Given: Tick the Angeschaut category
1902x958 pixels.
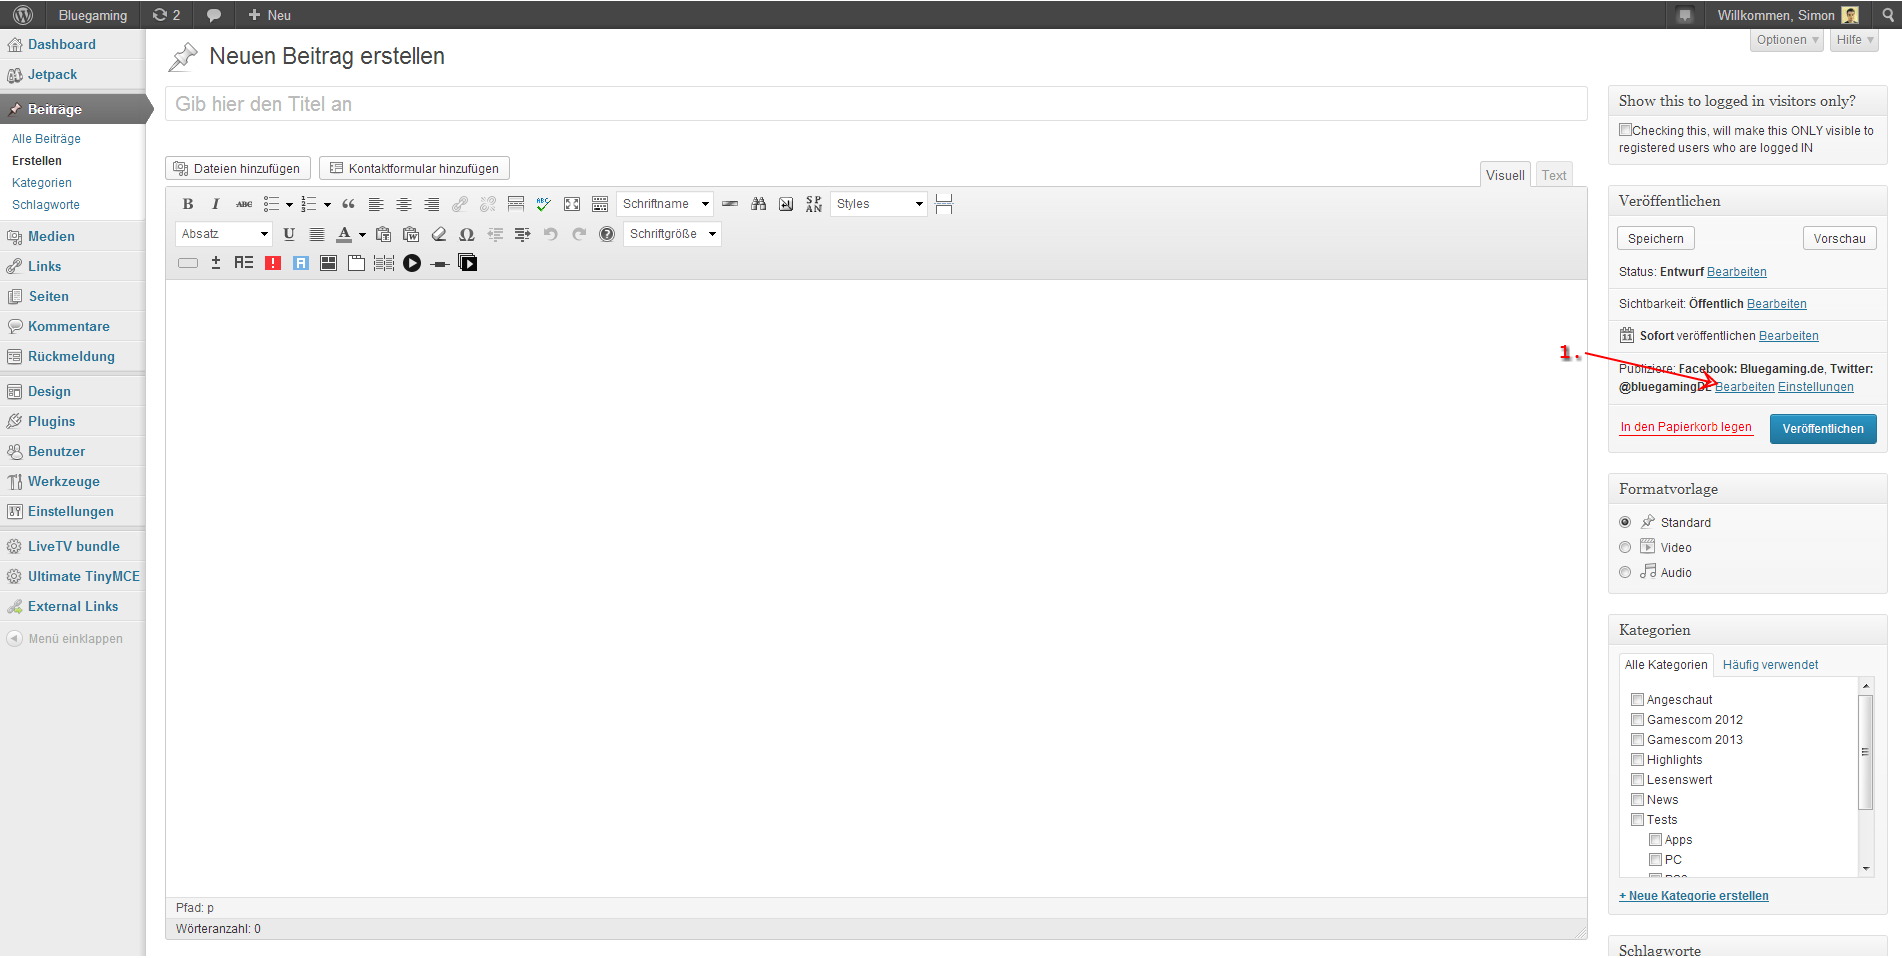Looking at the screenshot, I should click(x=1637, y=700).
